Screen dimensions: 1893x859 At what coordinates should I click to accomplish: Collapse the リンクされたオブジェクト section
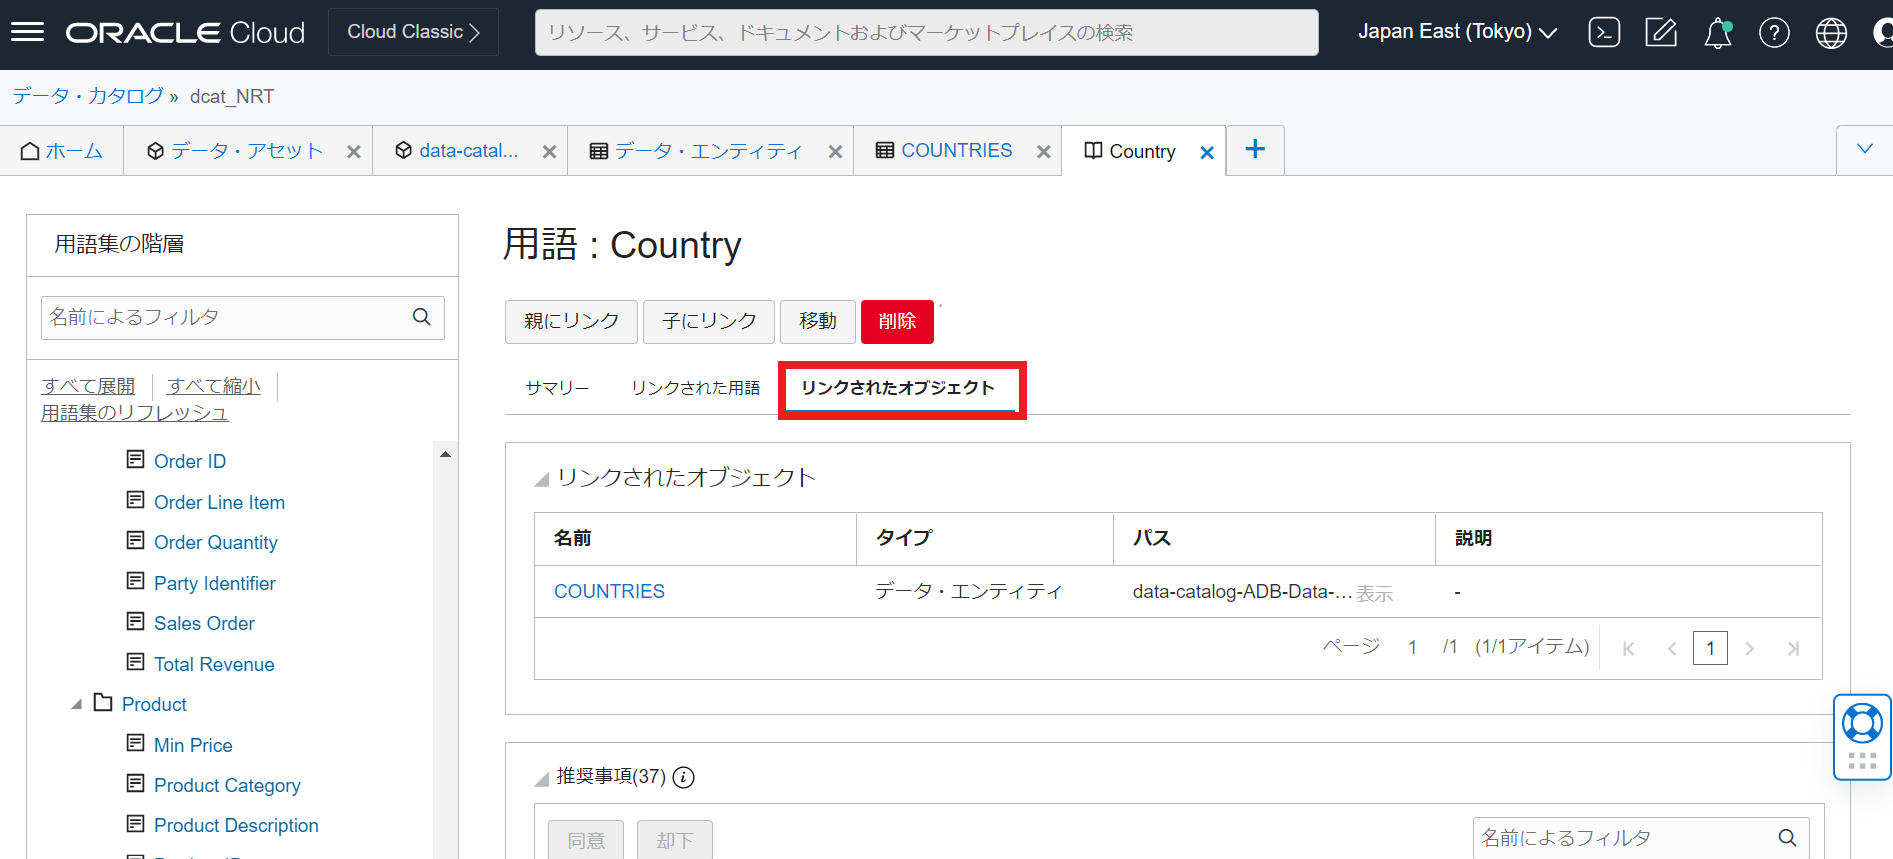[x=542, y=479]
